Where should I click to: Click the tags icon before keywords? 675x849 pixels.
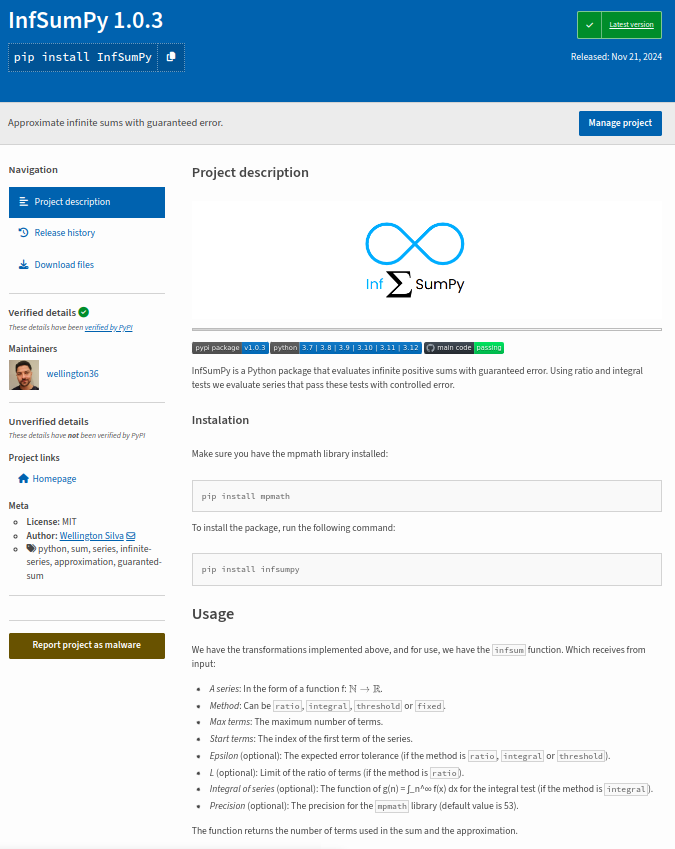[x=31, y=548]
